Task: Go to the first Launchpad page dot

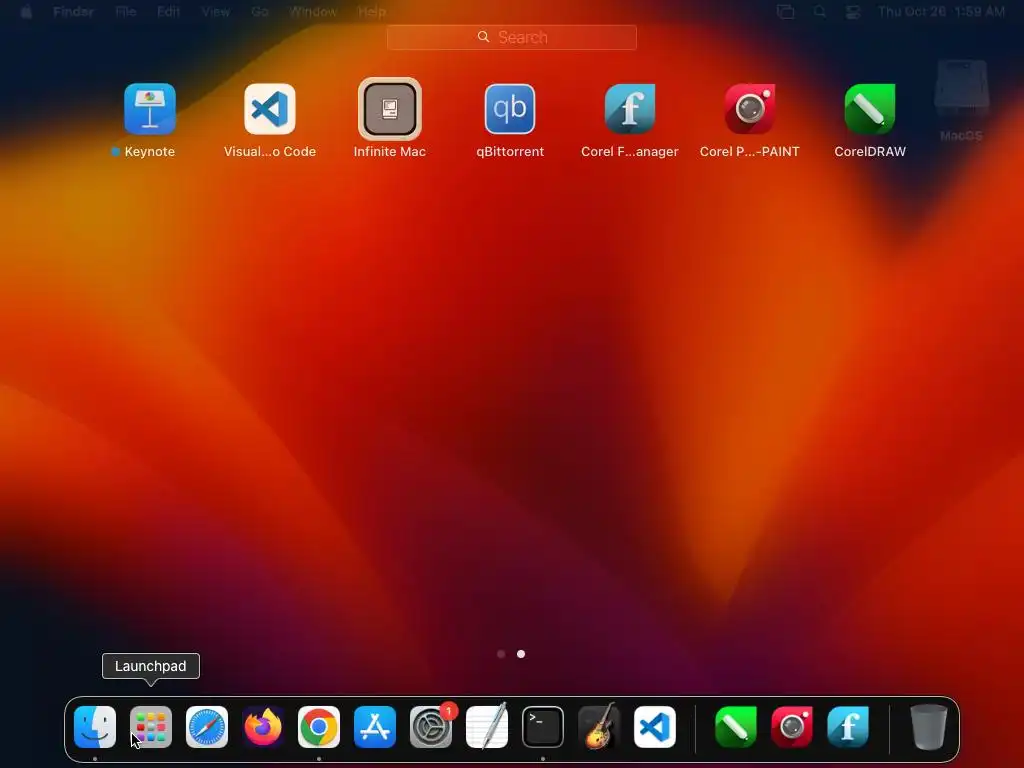Action: pos(501,654)
